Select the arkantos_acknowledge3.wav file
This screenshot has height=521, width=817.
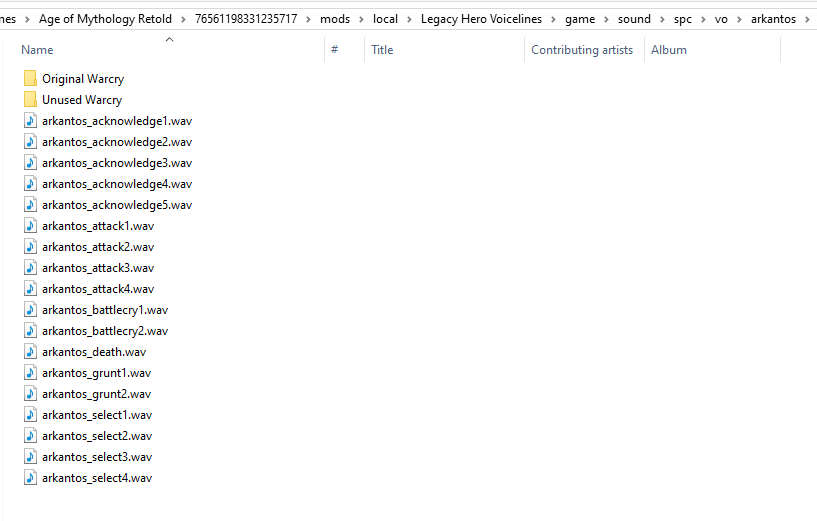(117, 163)
